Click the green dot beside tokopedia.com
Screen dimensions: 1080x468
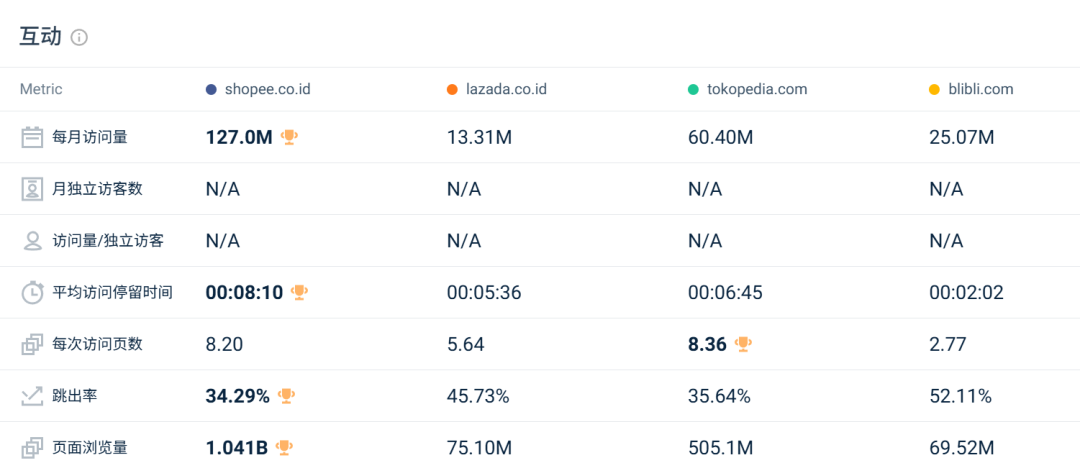pos(694,90)
